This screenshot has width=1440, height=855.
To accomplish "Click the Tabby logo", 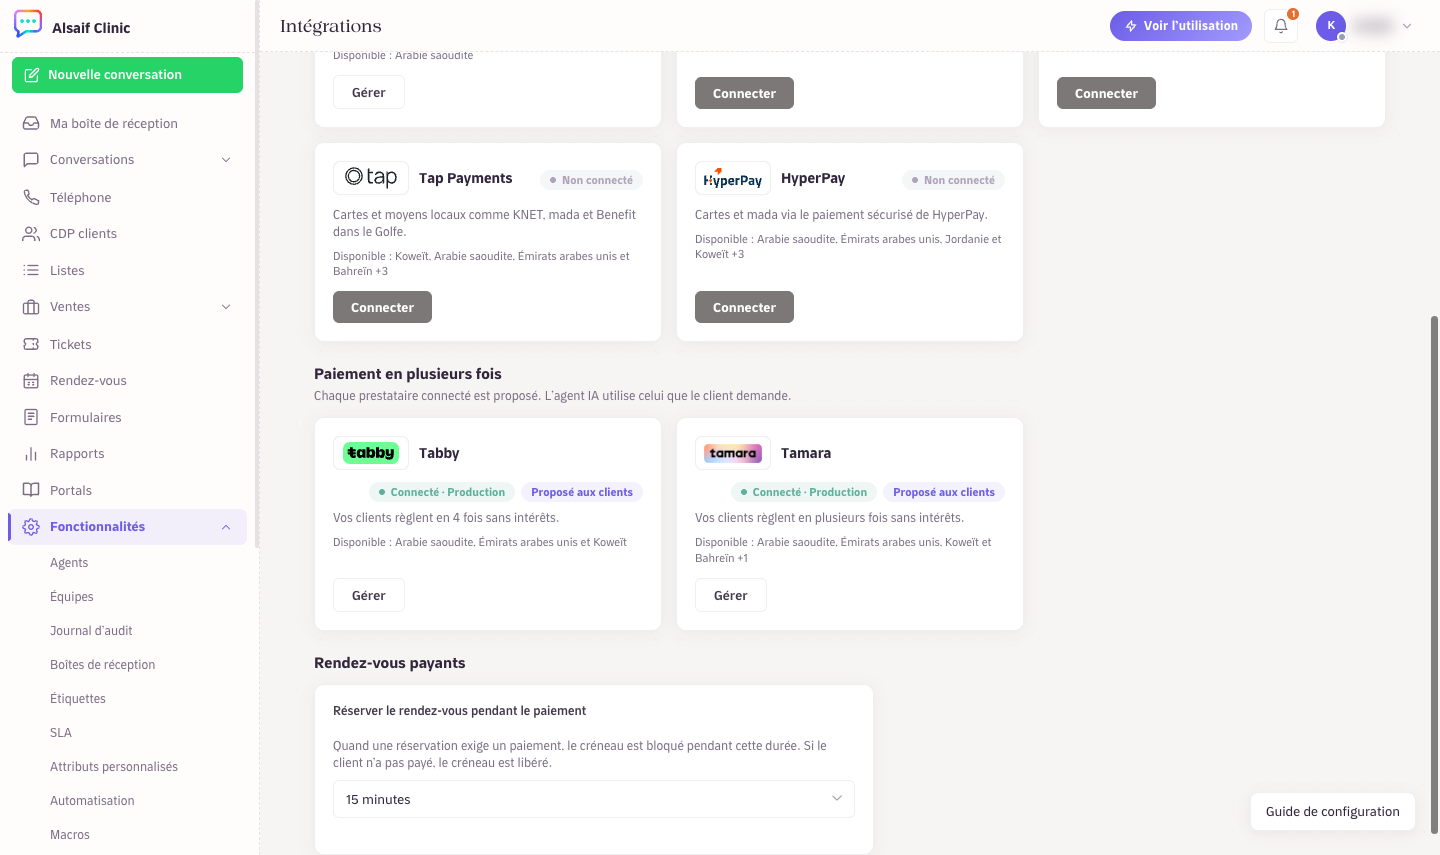I will coord(371,453).
